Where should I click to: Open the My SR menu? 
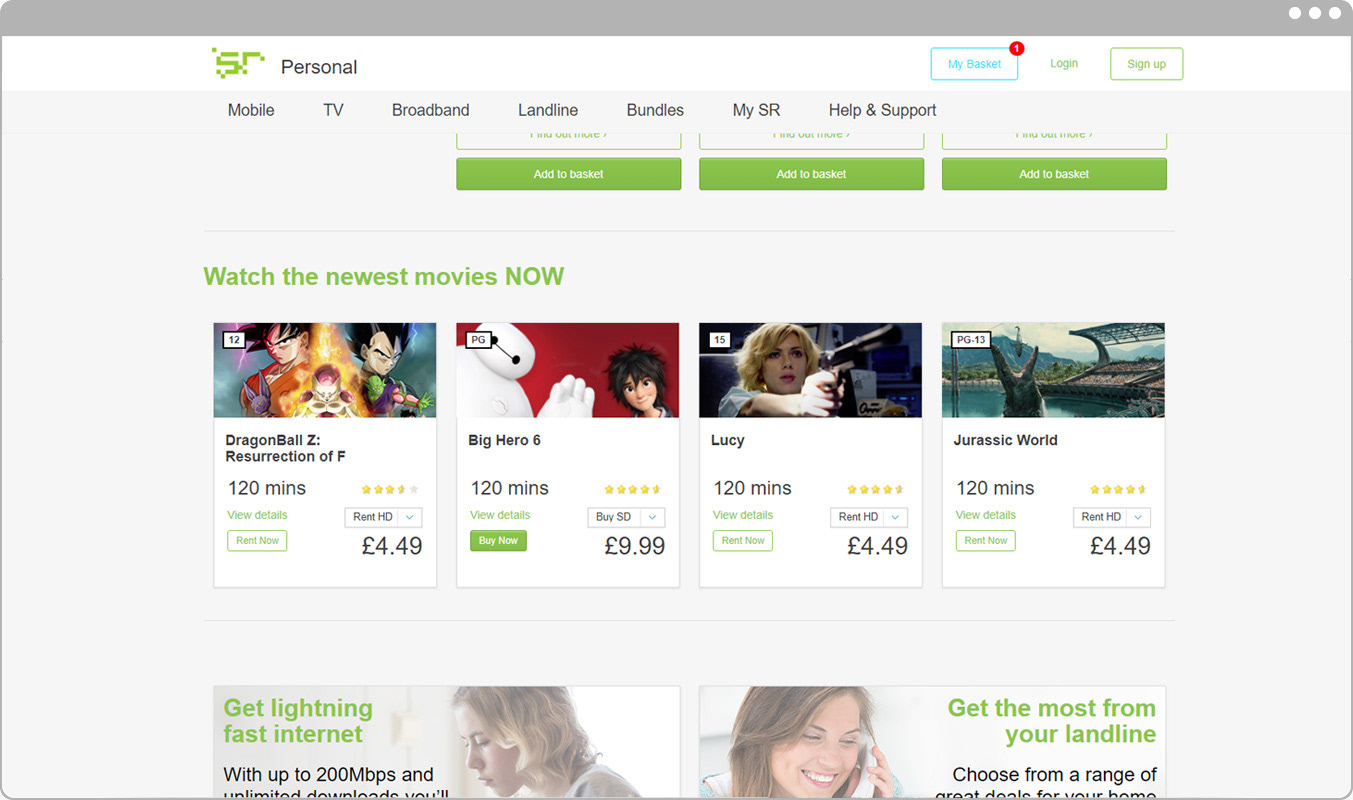tap(756, 110)
